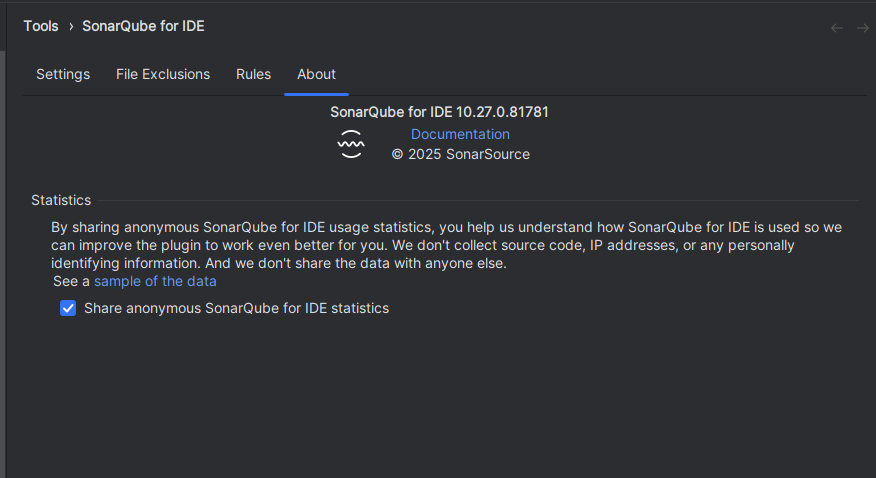Go forward using the right arrow icon
Viewport: 876px width, 478px height.
[863, 28]
